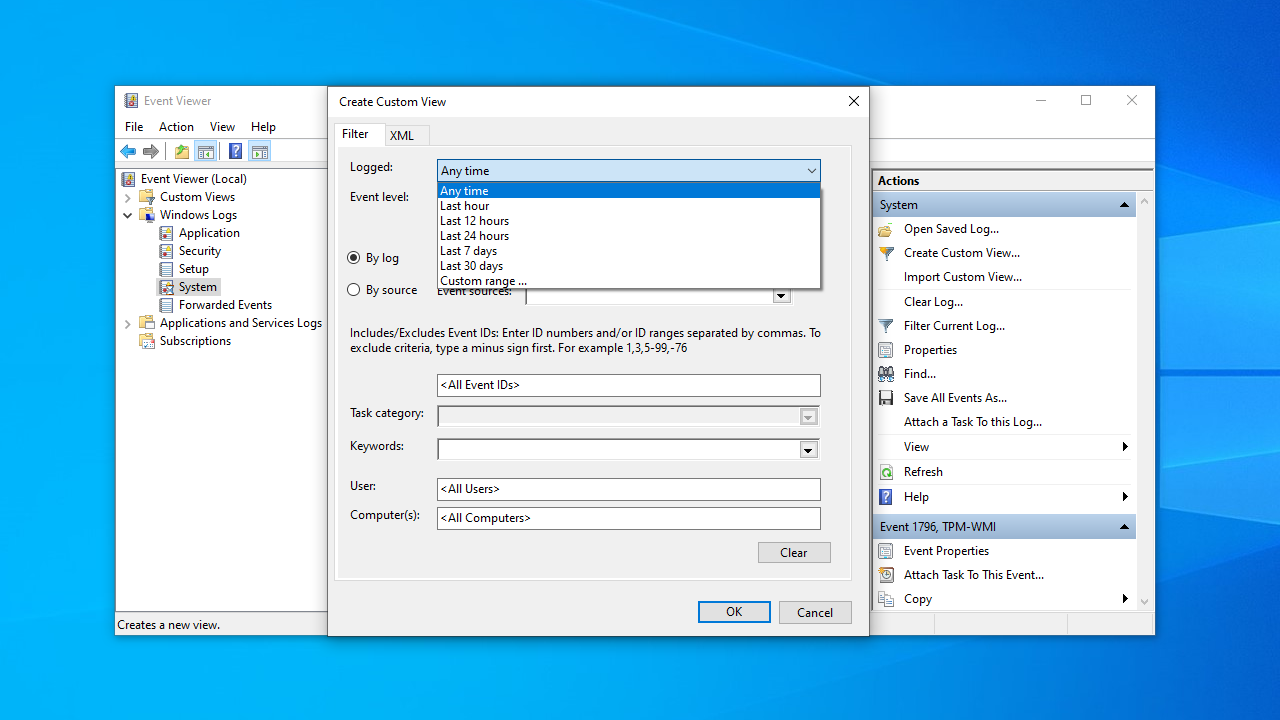Open the Action menu
This screenshot has height=720, width=1280.
click(176, 127)
